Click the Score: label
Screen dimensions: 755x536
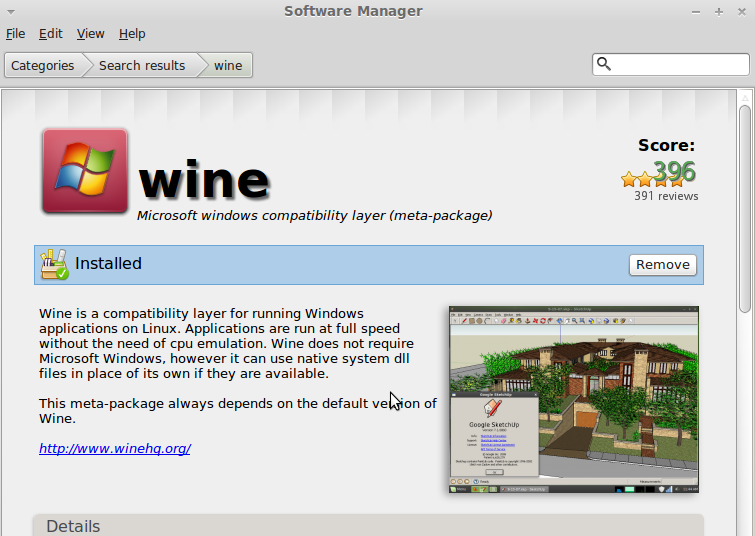point(666,145)
